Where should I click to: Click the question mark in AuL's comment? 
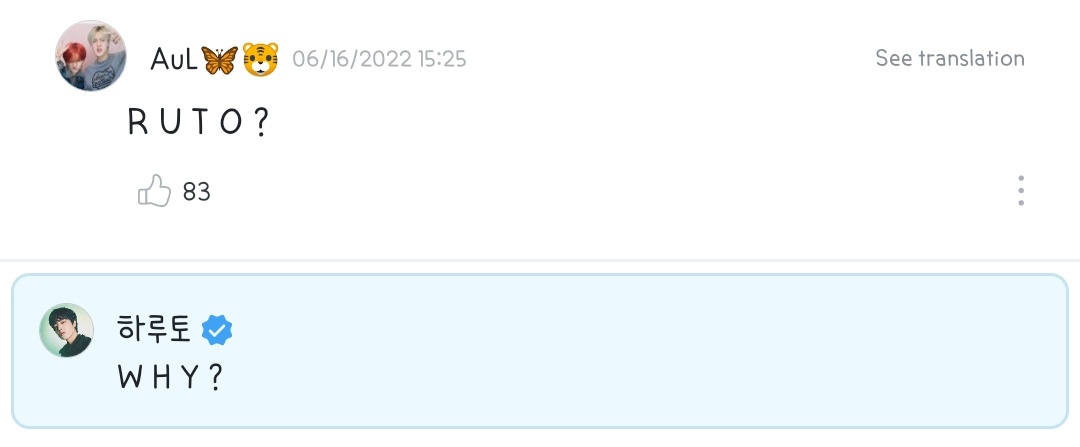click(x=260, y=123)
